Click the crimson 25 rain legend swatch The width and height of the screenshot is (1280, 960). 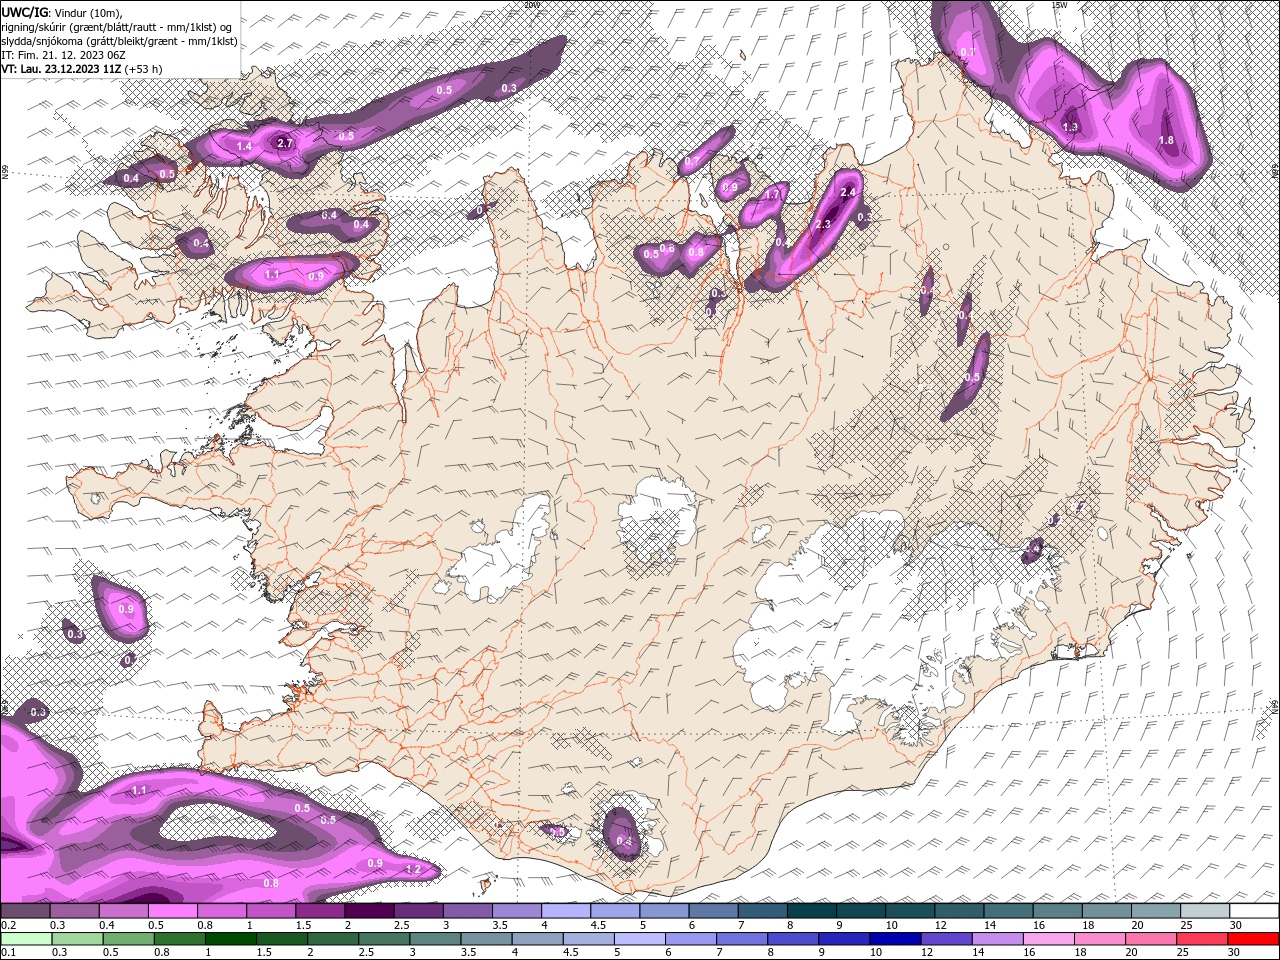tap(1202, 939)
